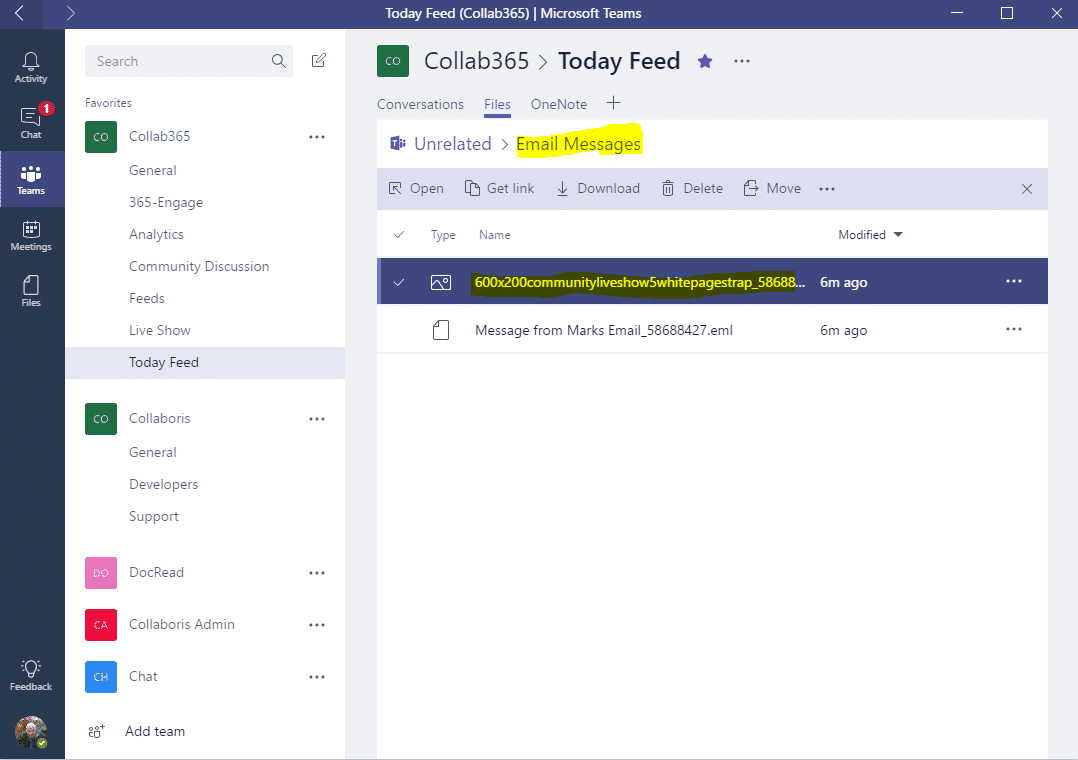The height and width of the screenshot is (760, 1078).
Task: Open Chat in left rail
Action: 31,122
